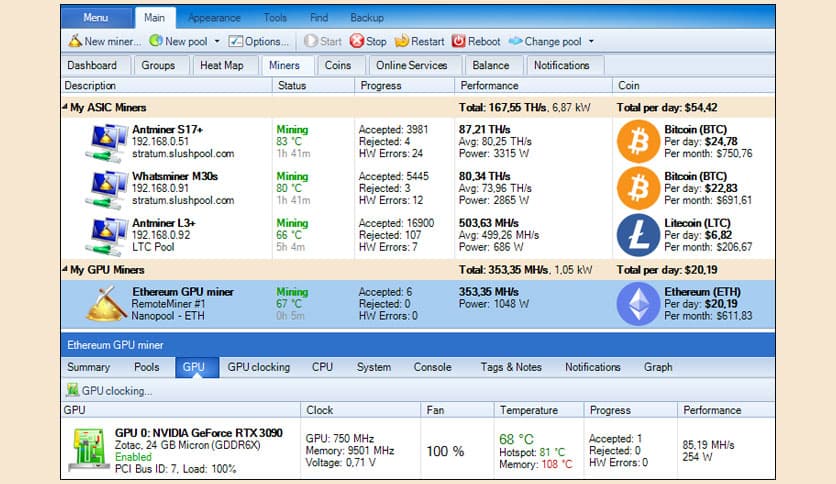Click the 100 % fan value
836x484 pixels.
coord(445,451)
